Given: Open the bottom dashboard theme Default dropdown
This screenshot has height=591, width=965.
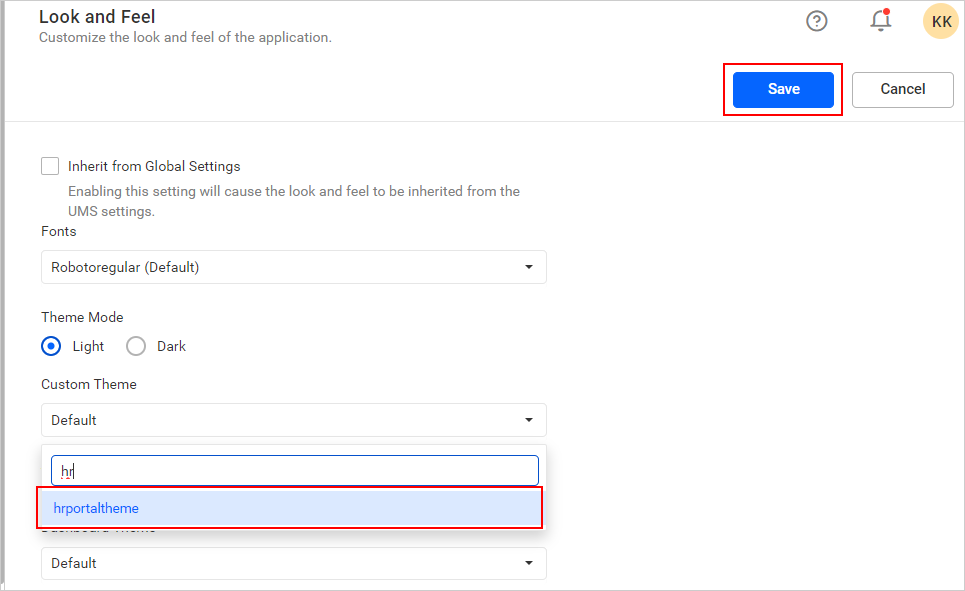Looking at the screenshot, I should [x=293, y=563].
